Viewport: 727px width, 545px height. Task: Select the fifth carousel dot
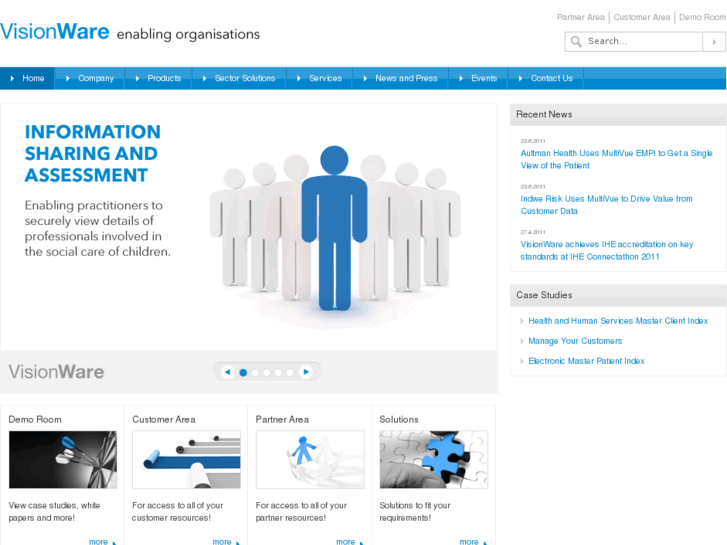(x=290, y=372)
